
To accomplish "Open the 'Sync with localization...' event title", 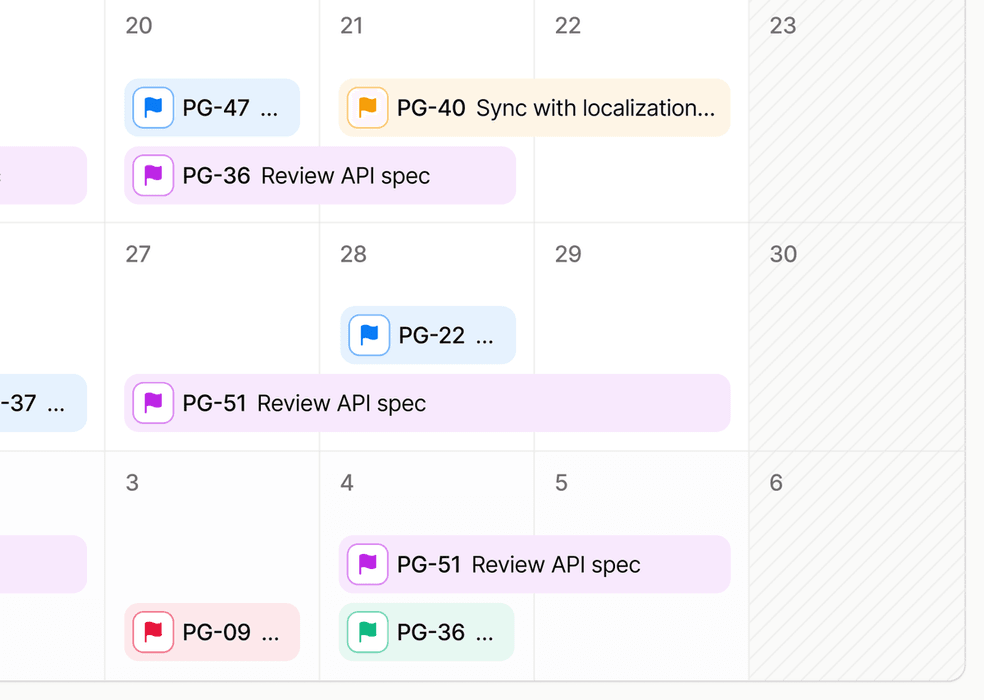I will point(595,108).
